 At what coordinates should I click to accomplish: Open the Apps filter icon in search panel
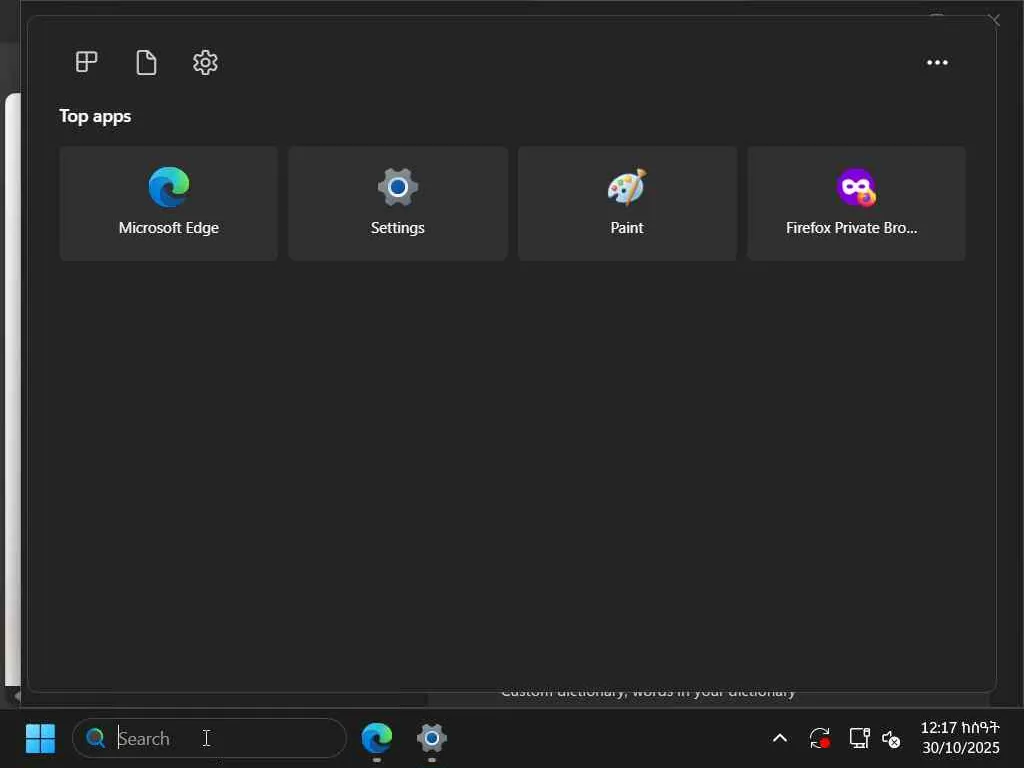(86, 63)
